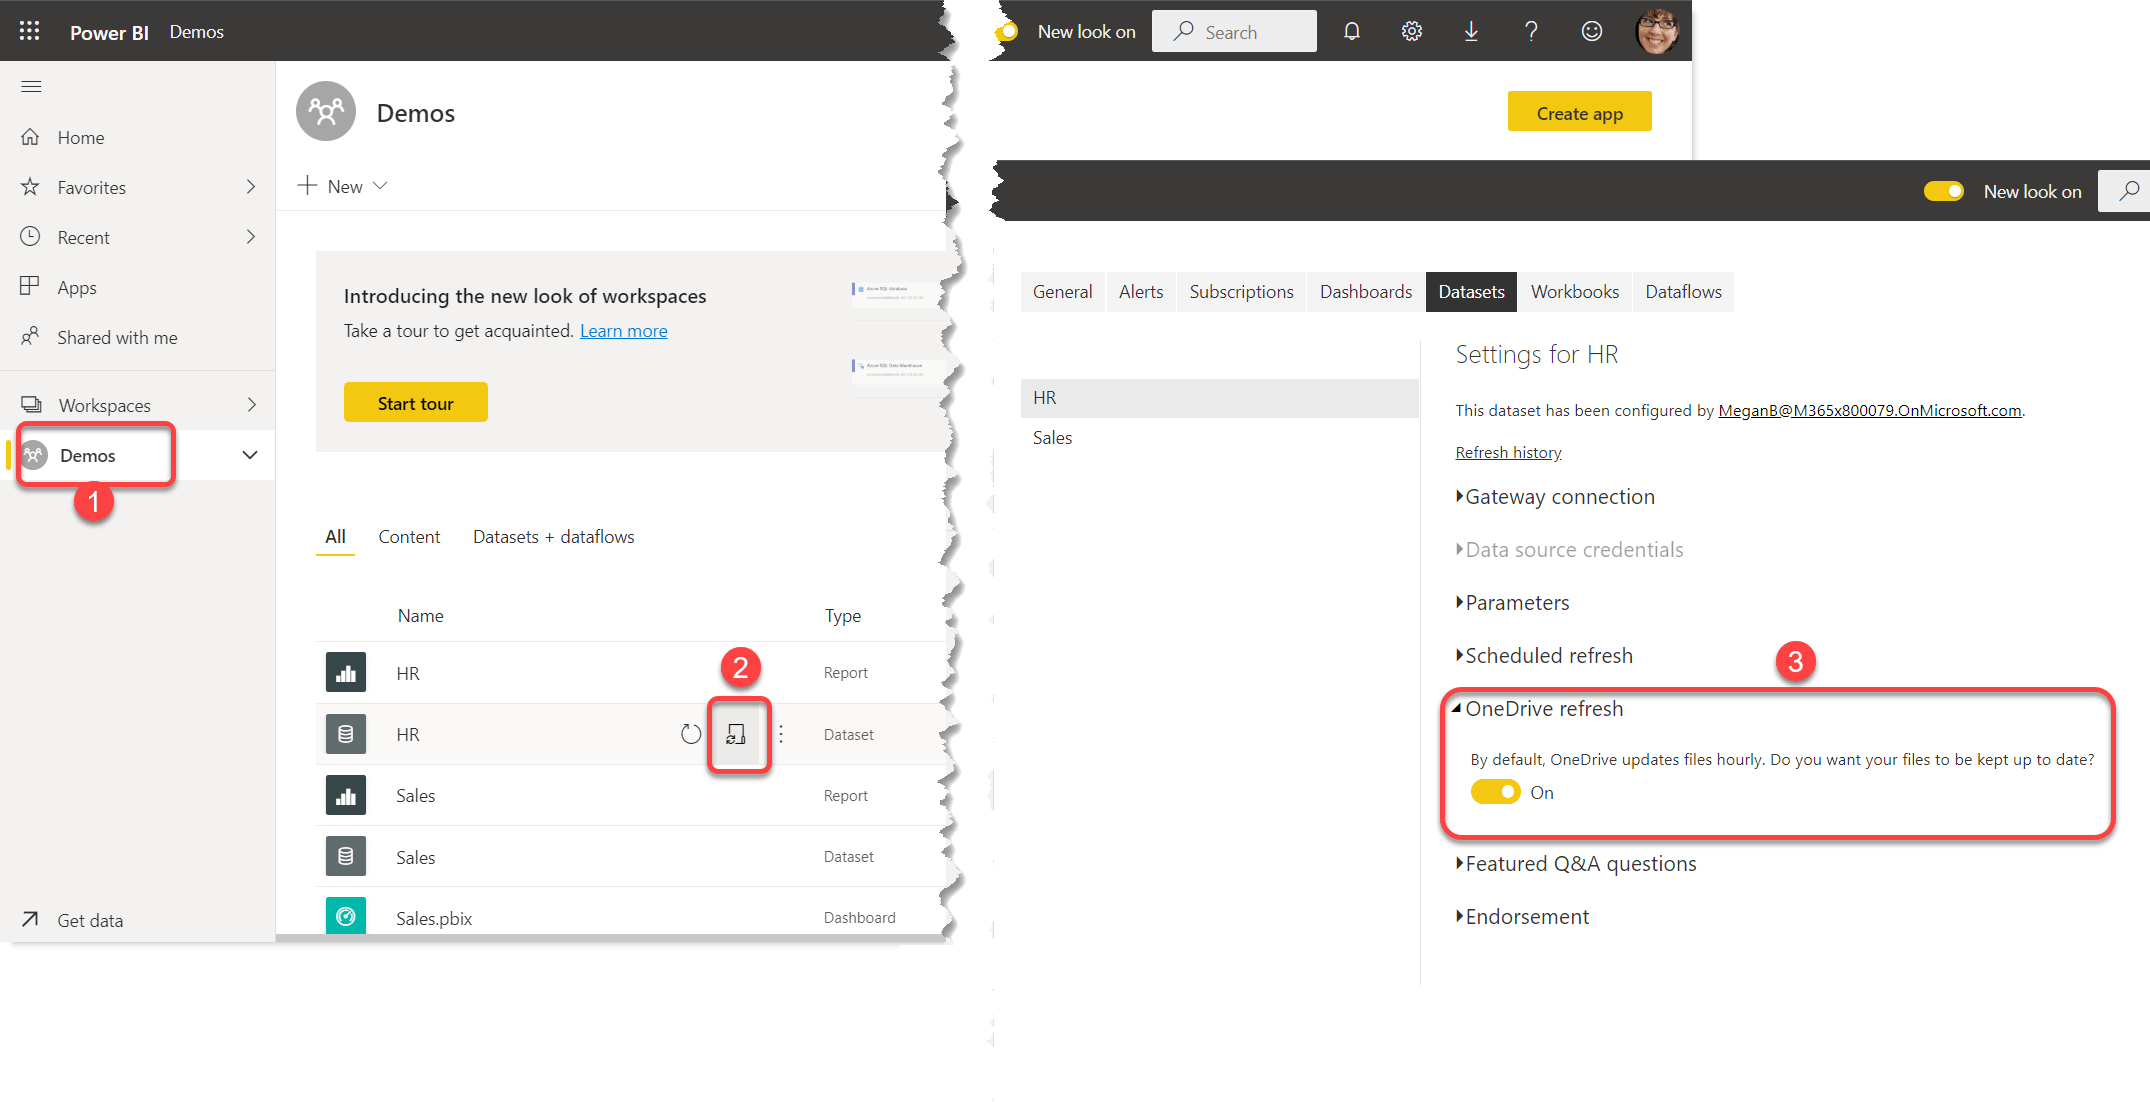Viewport: 2150px width, 1102px height.
Task: Click the Workspaces icon in sidebar
Action: coord(32,405)
